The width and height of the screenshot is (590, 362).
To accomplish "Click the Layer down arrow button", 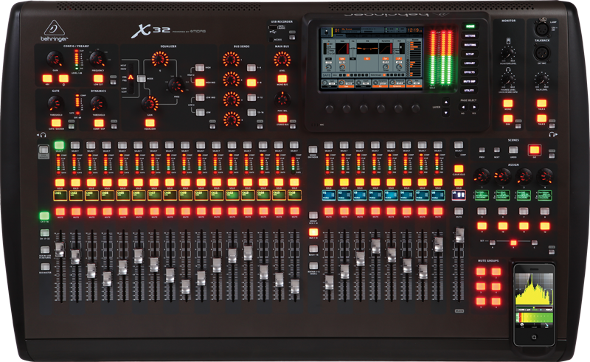I will coord(446,112).
